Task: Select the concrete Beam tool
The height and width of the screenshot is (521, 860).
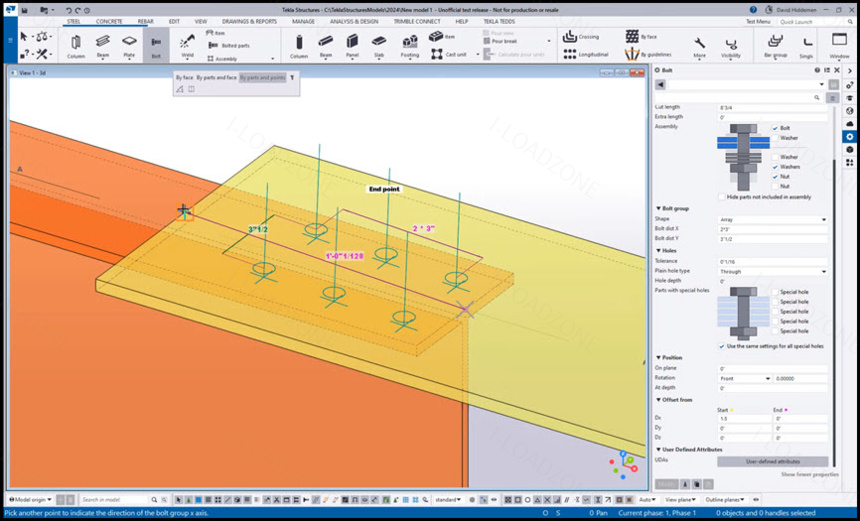Action: coord(326,46)
